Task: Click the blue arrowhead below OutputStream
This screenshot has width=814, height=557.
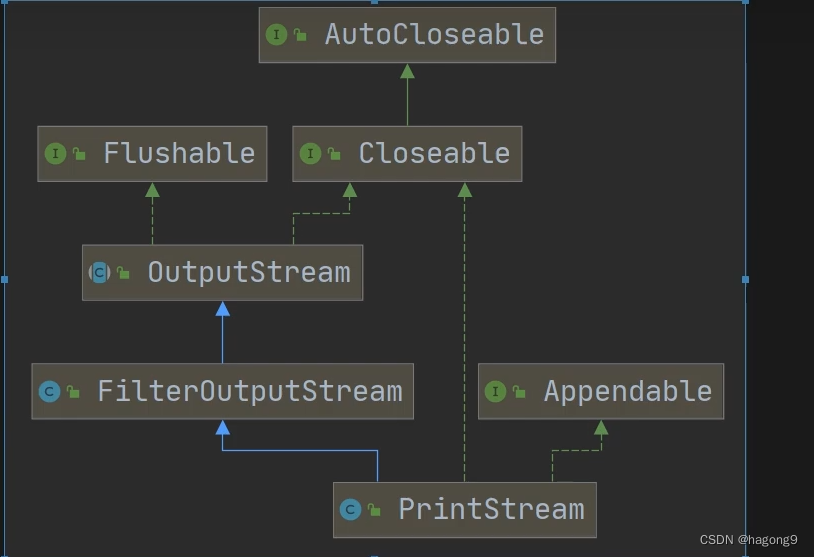Action: [223, 309]
